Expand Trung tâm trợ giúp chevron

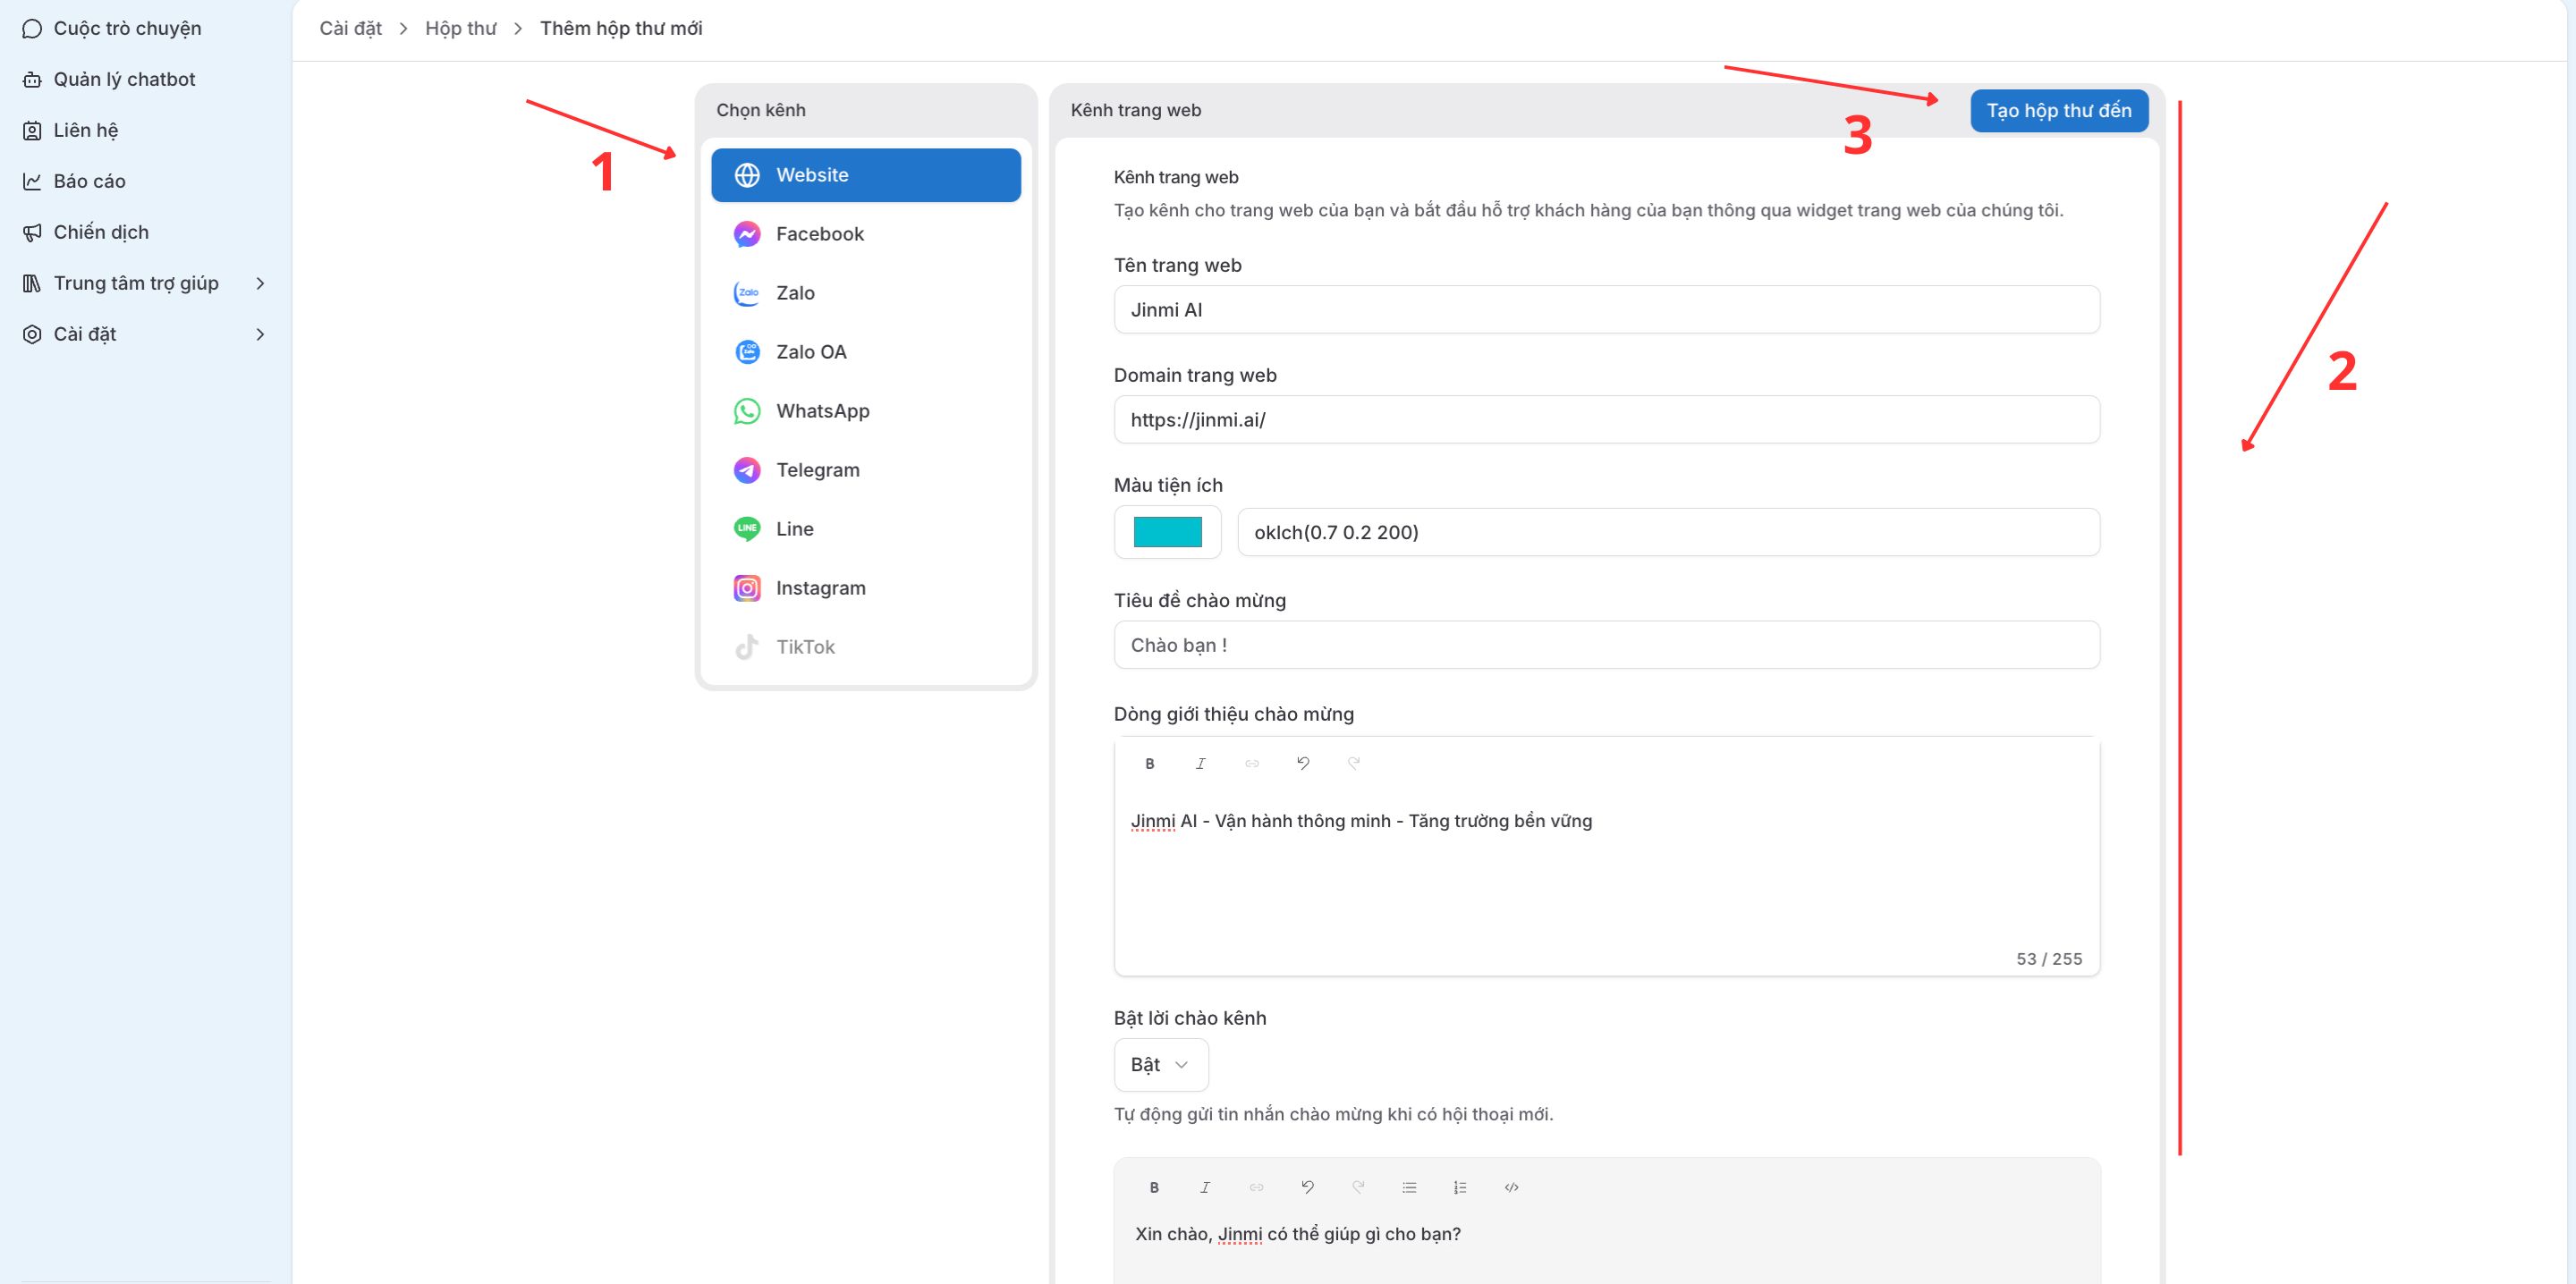click(260, 283)
